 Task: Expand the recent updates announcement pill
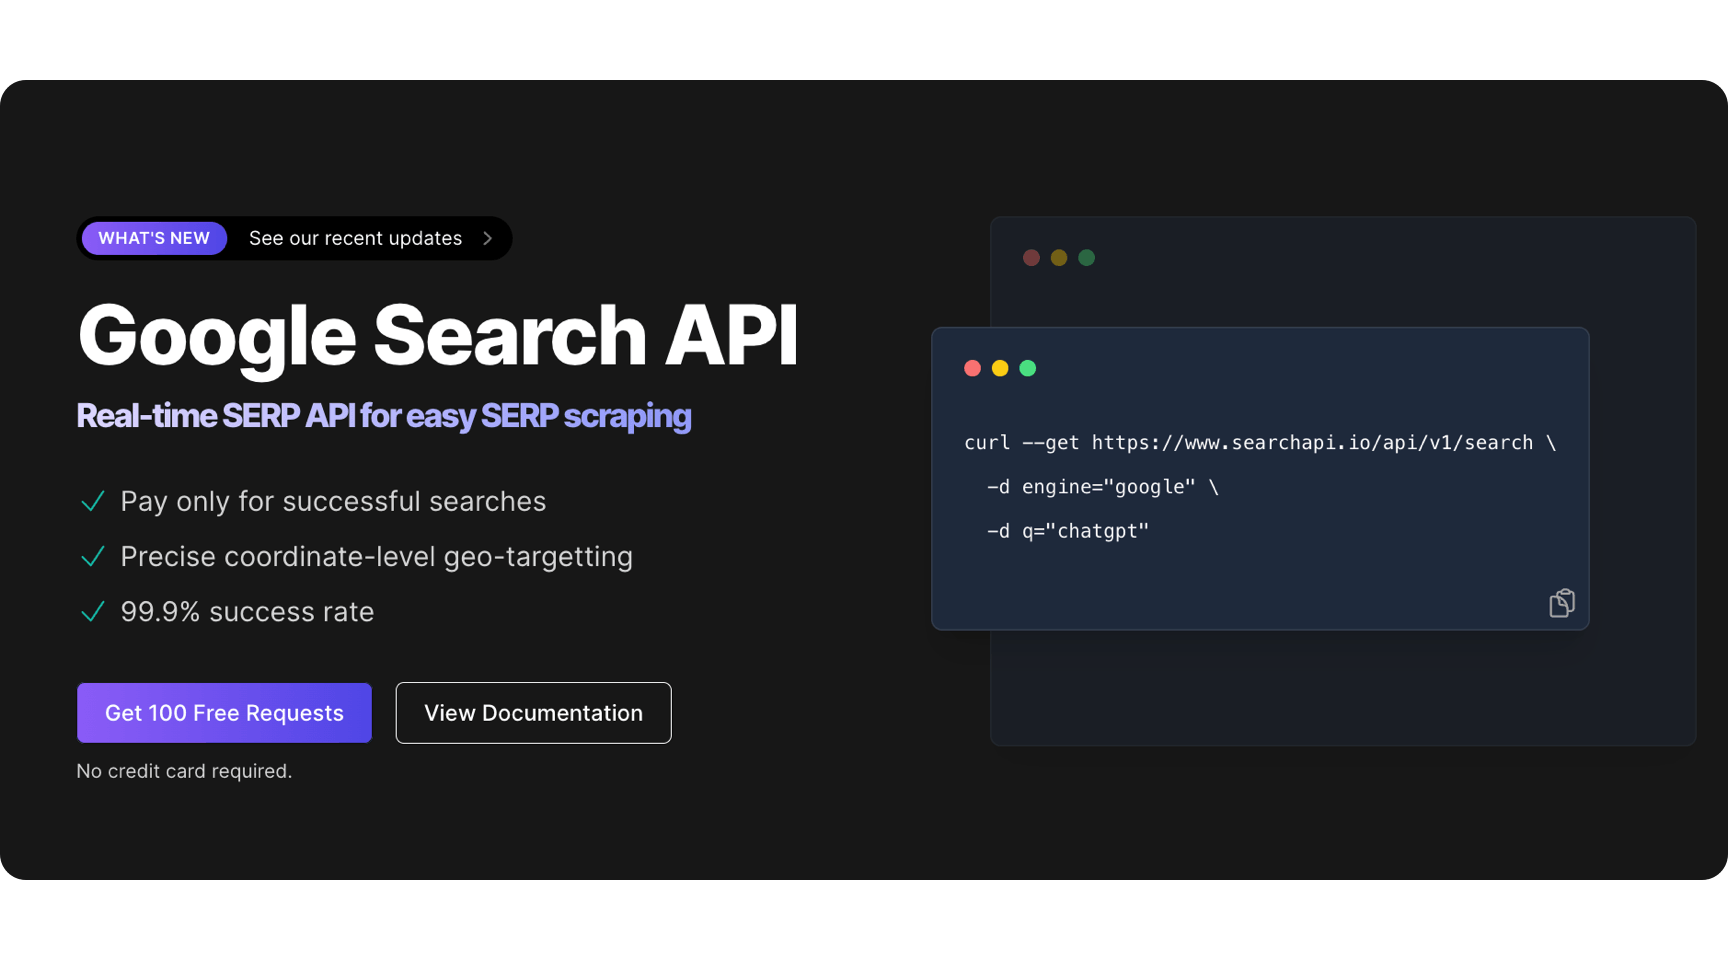[x=294, y=238]
